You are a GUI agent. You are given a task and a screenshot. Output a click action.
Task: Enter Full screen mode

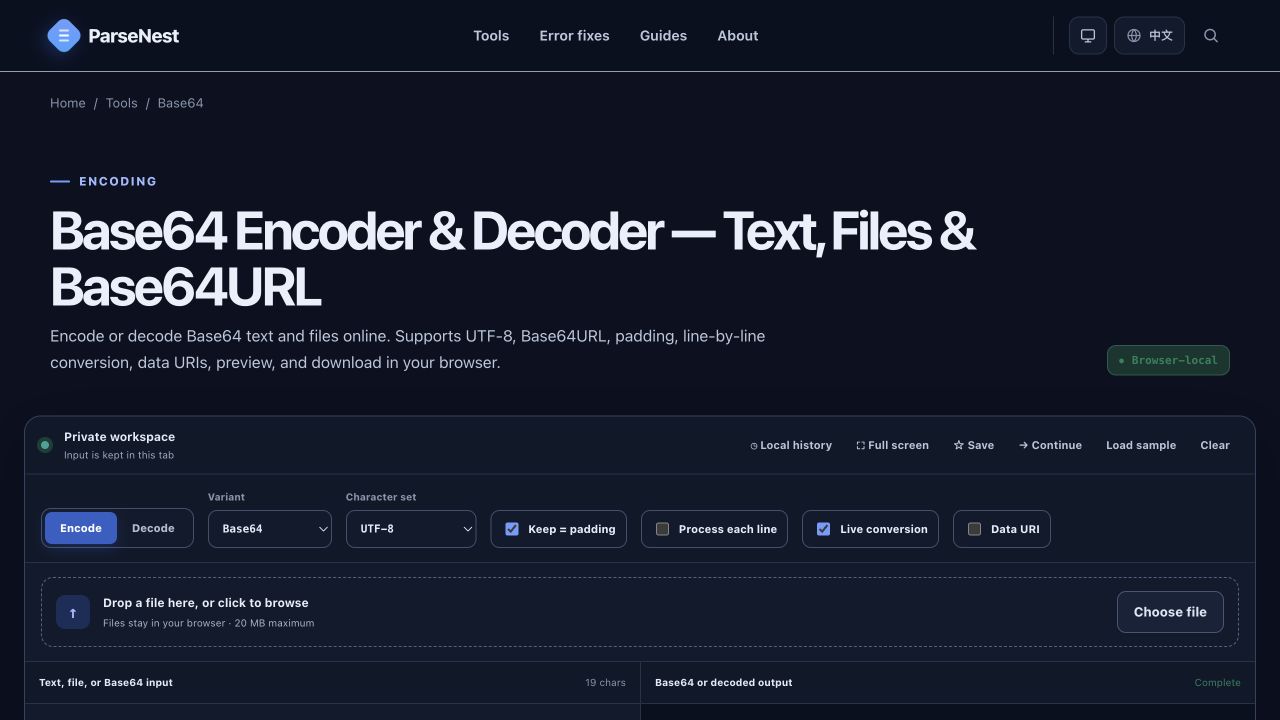pos(892,446)
